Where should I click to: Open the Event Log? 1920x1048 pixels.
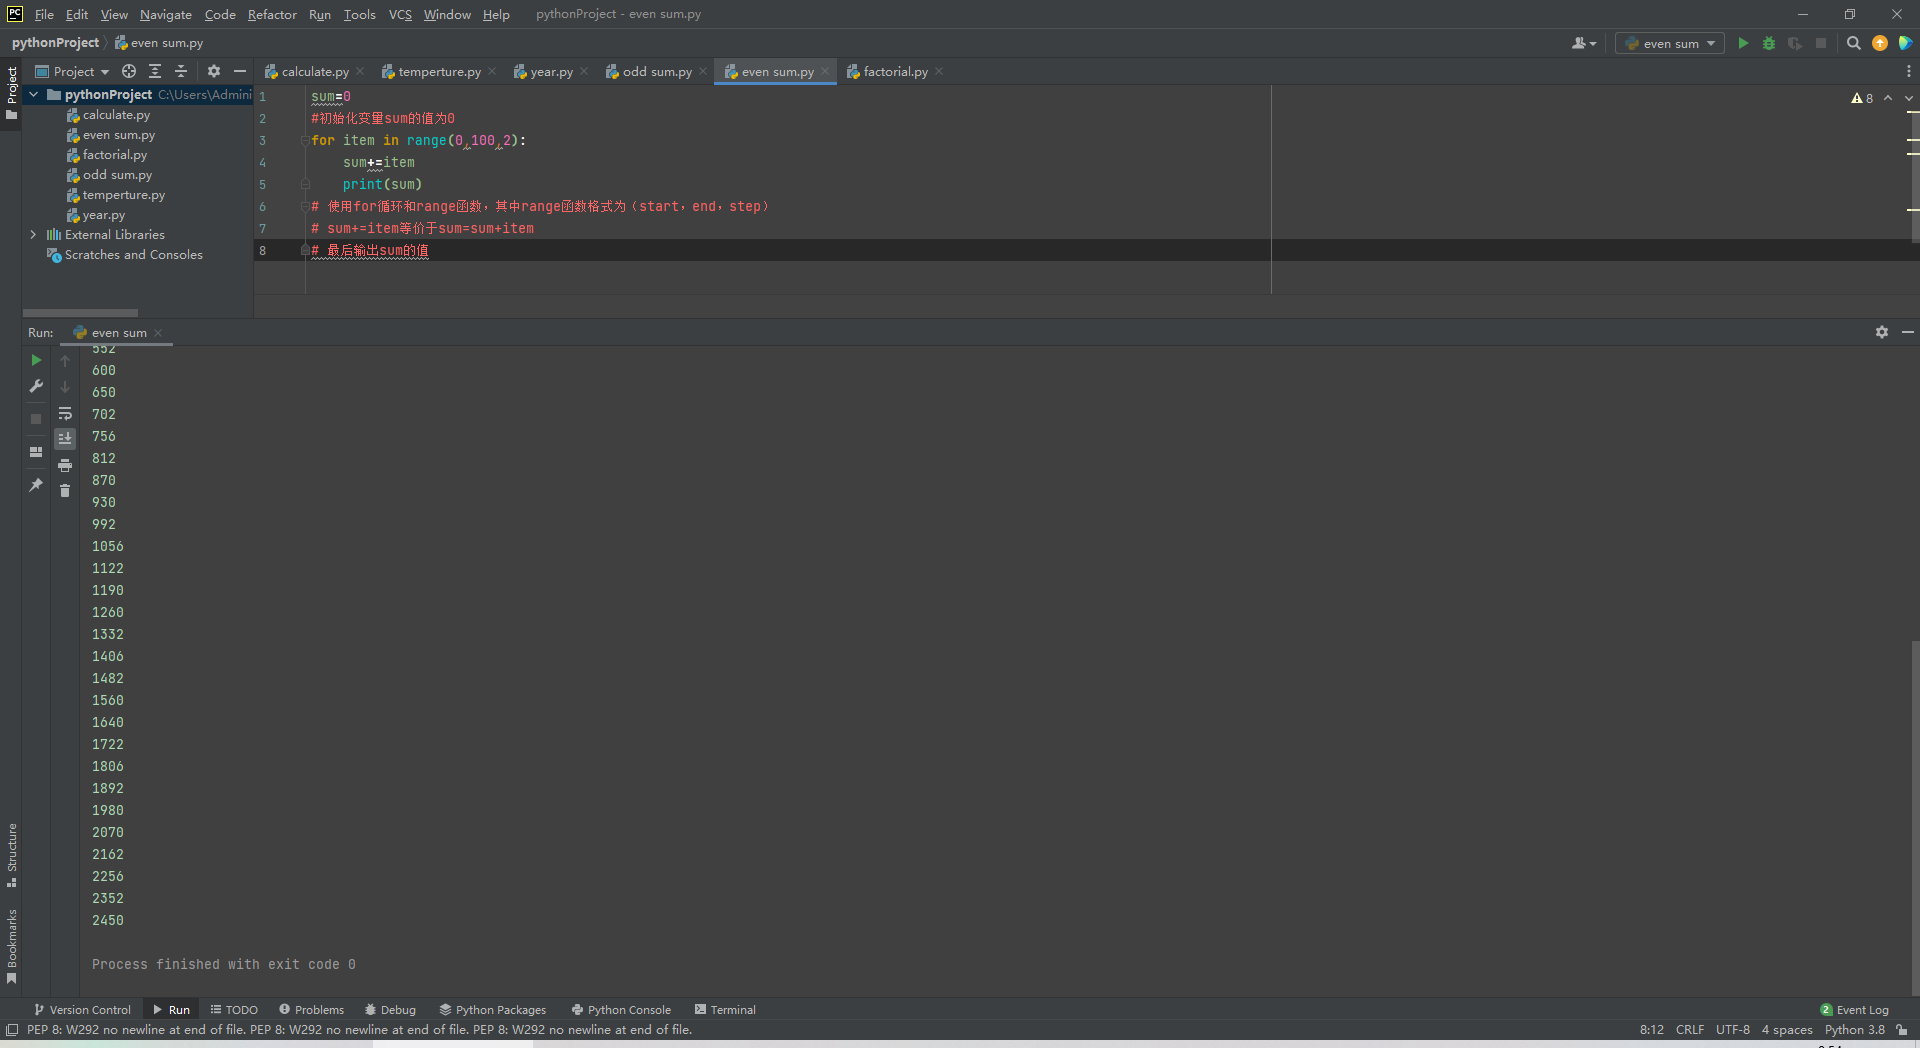point(1855,1010)
